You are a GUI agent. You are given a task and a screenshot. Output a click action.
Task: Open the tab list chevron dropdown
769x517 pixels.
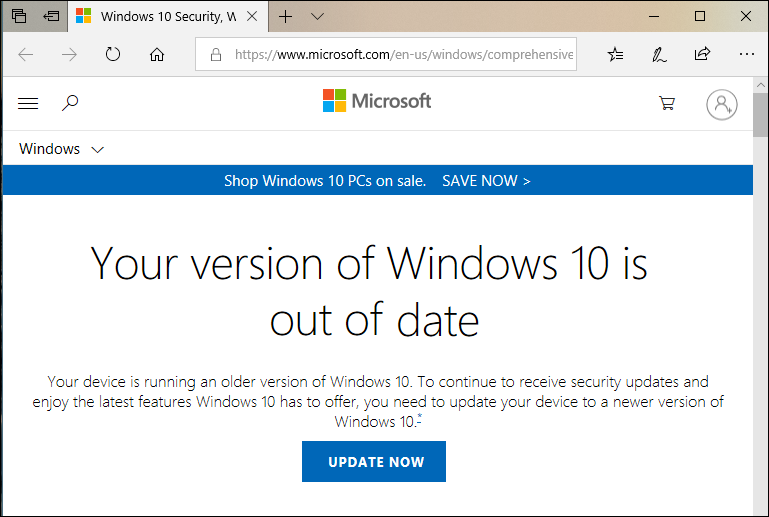point(318,17)
